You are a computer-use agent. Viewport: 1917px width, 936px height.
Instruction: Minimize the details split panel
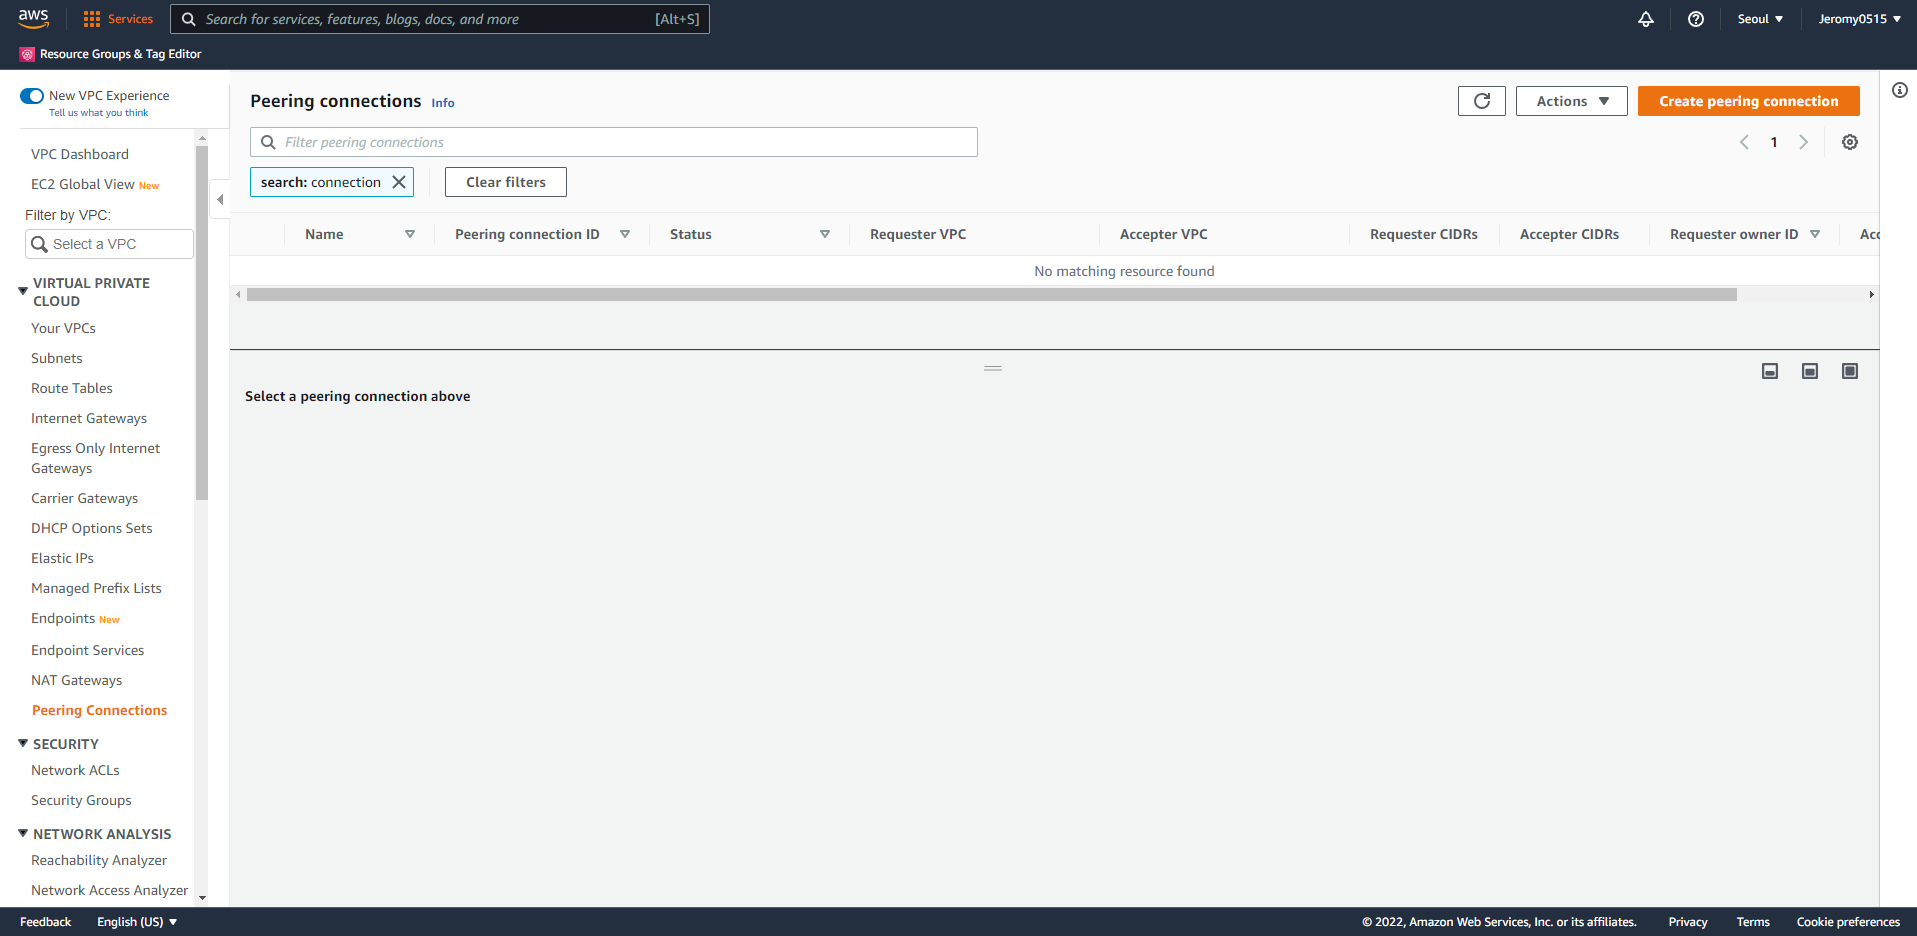click(x=1770, y=371)
